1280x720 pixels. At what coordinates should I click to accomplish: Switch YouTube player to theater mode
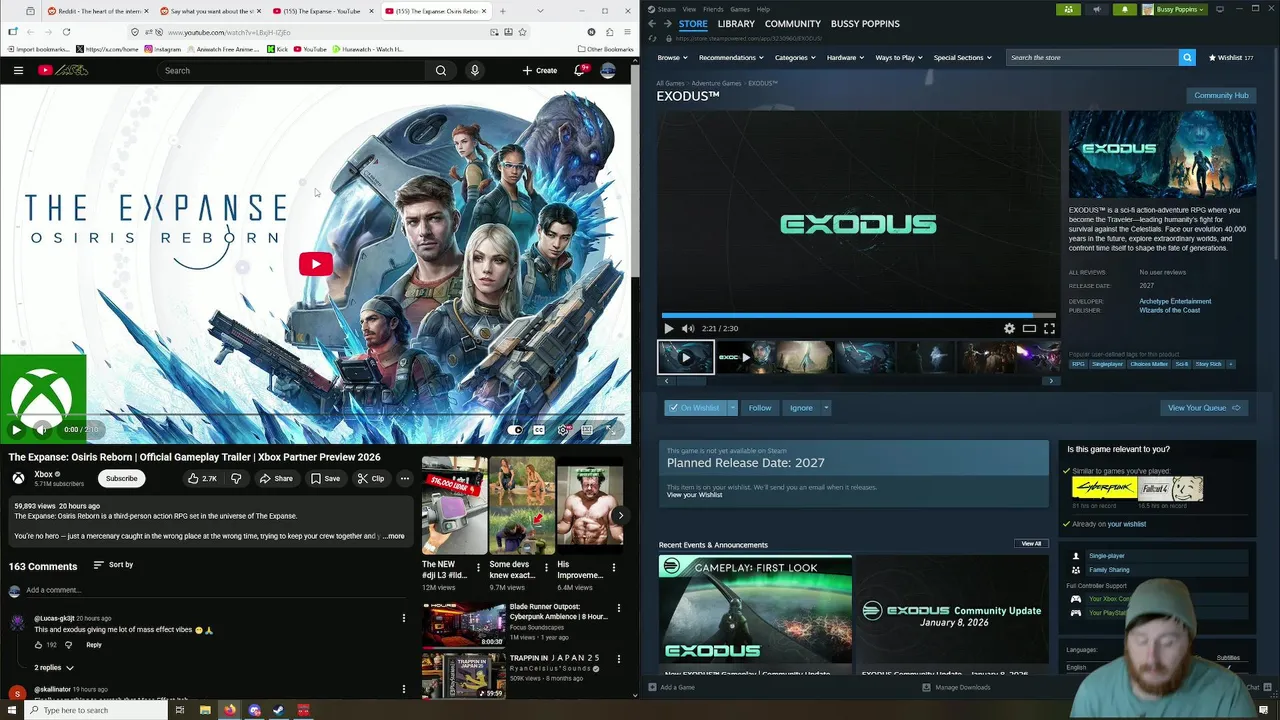tap(587, 430)
